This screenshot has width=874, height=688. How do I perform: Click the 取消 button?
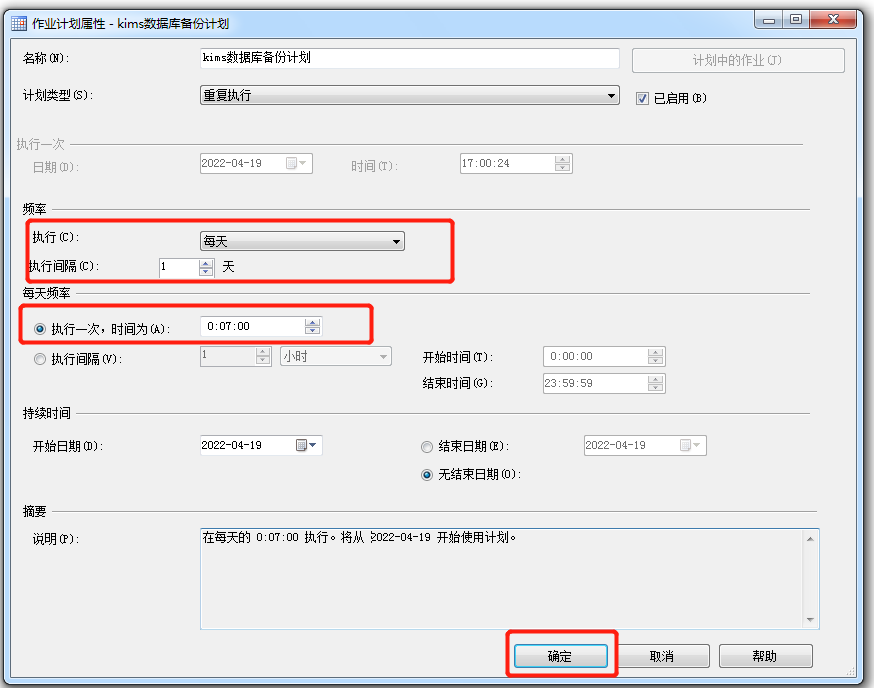pyautogui.click(x=662, y=656)
